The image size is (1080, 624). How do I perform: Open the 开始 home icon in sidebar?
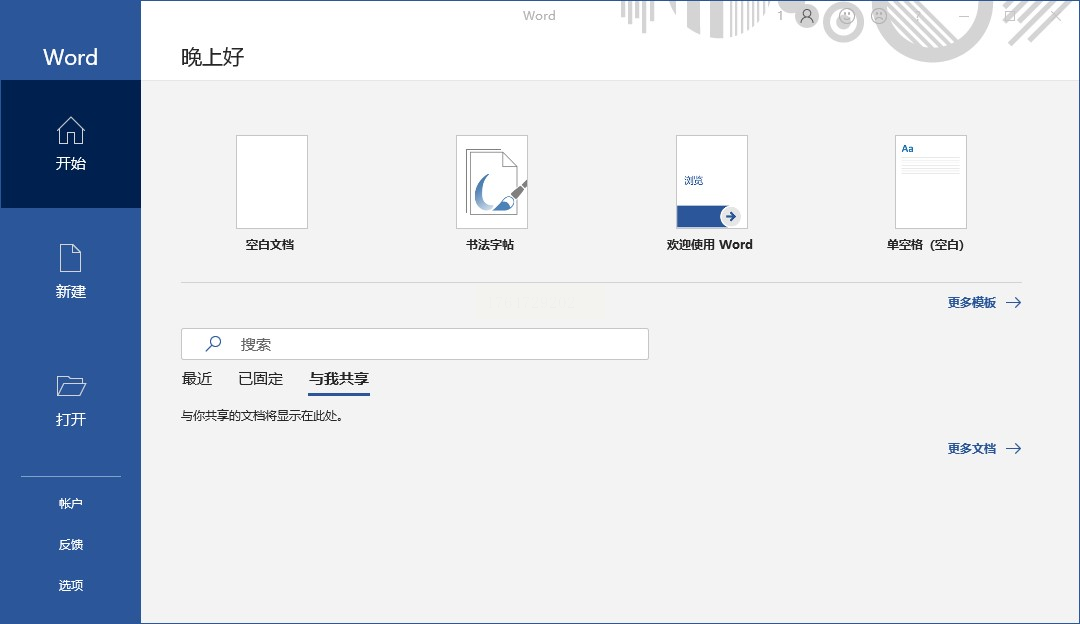pos(70,130)
